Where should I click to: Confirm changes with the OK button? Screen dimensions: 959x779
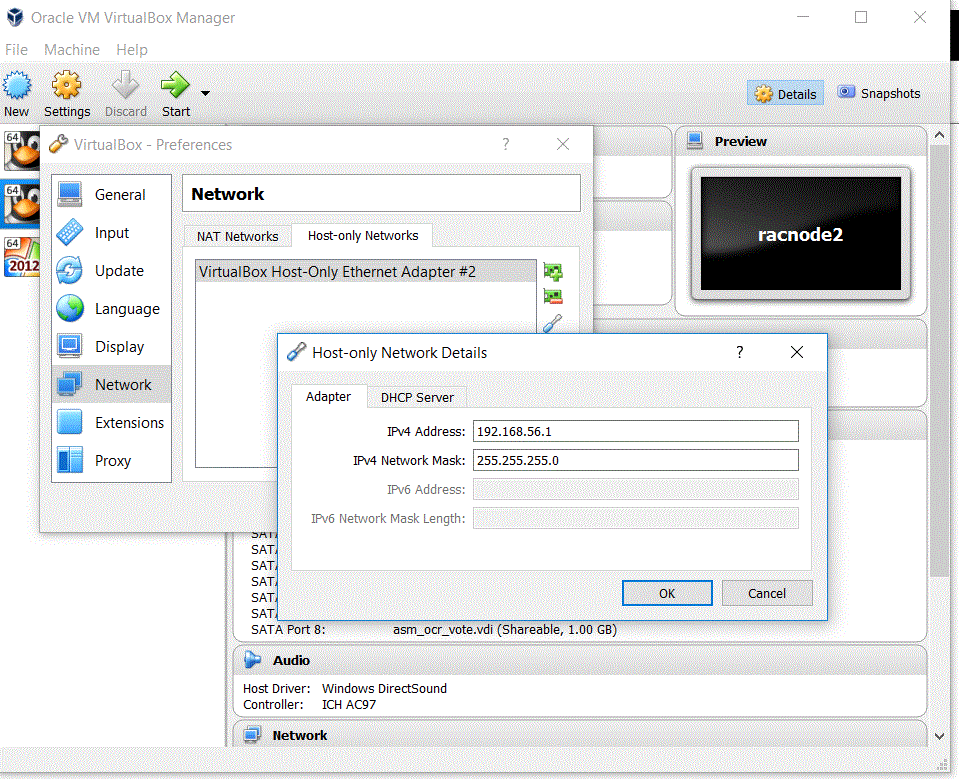[666, 593]
